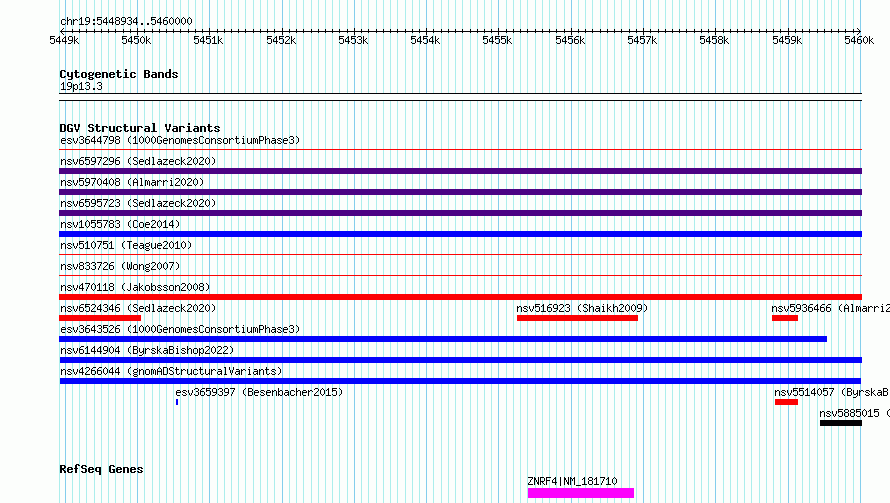This screenshot has width=890, height=503.
Task: Click the red nsv516923 Shaikh2009 bar
Action: click(577, 318)
